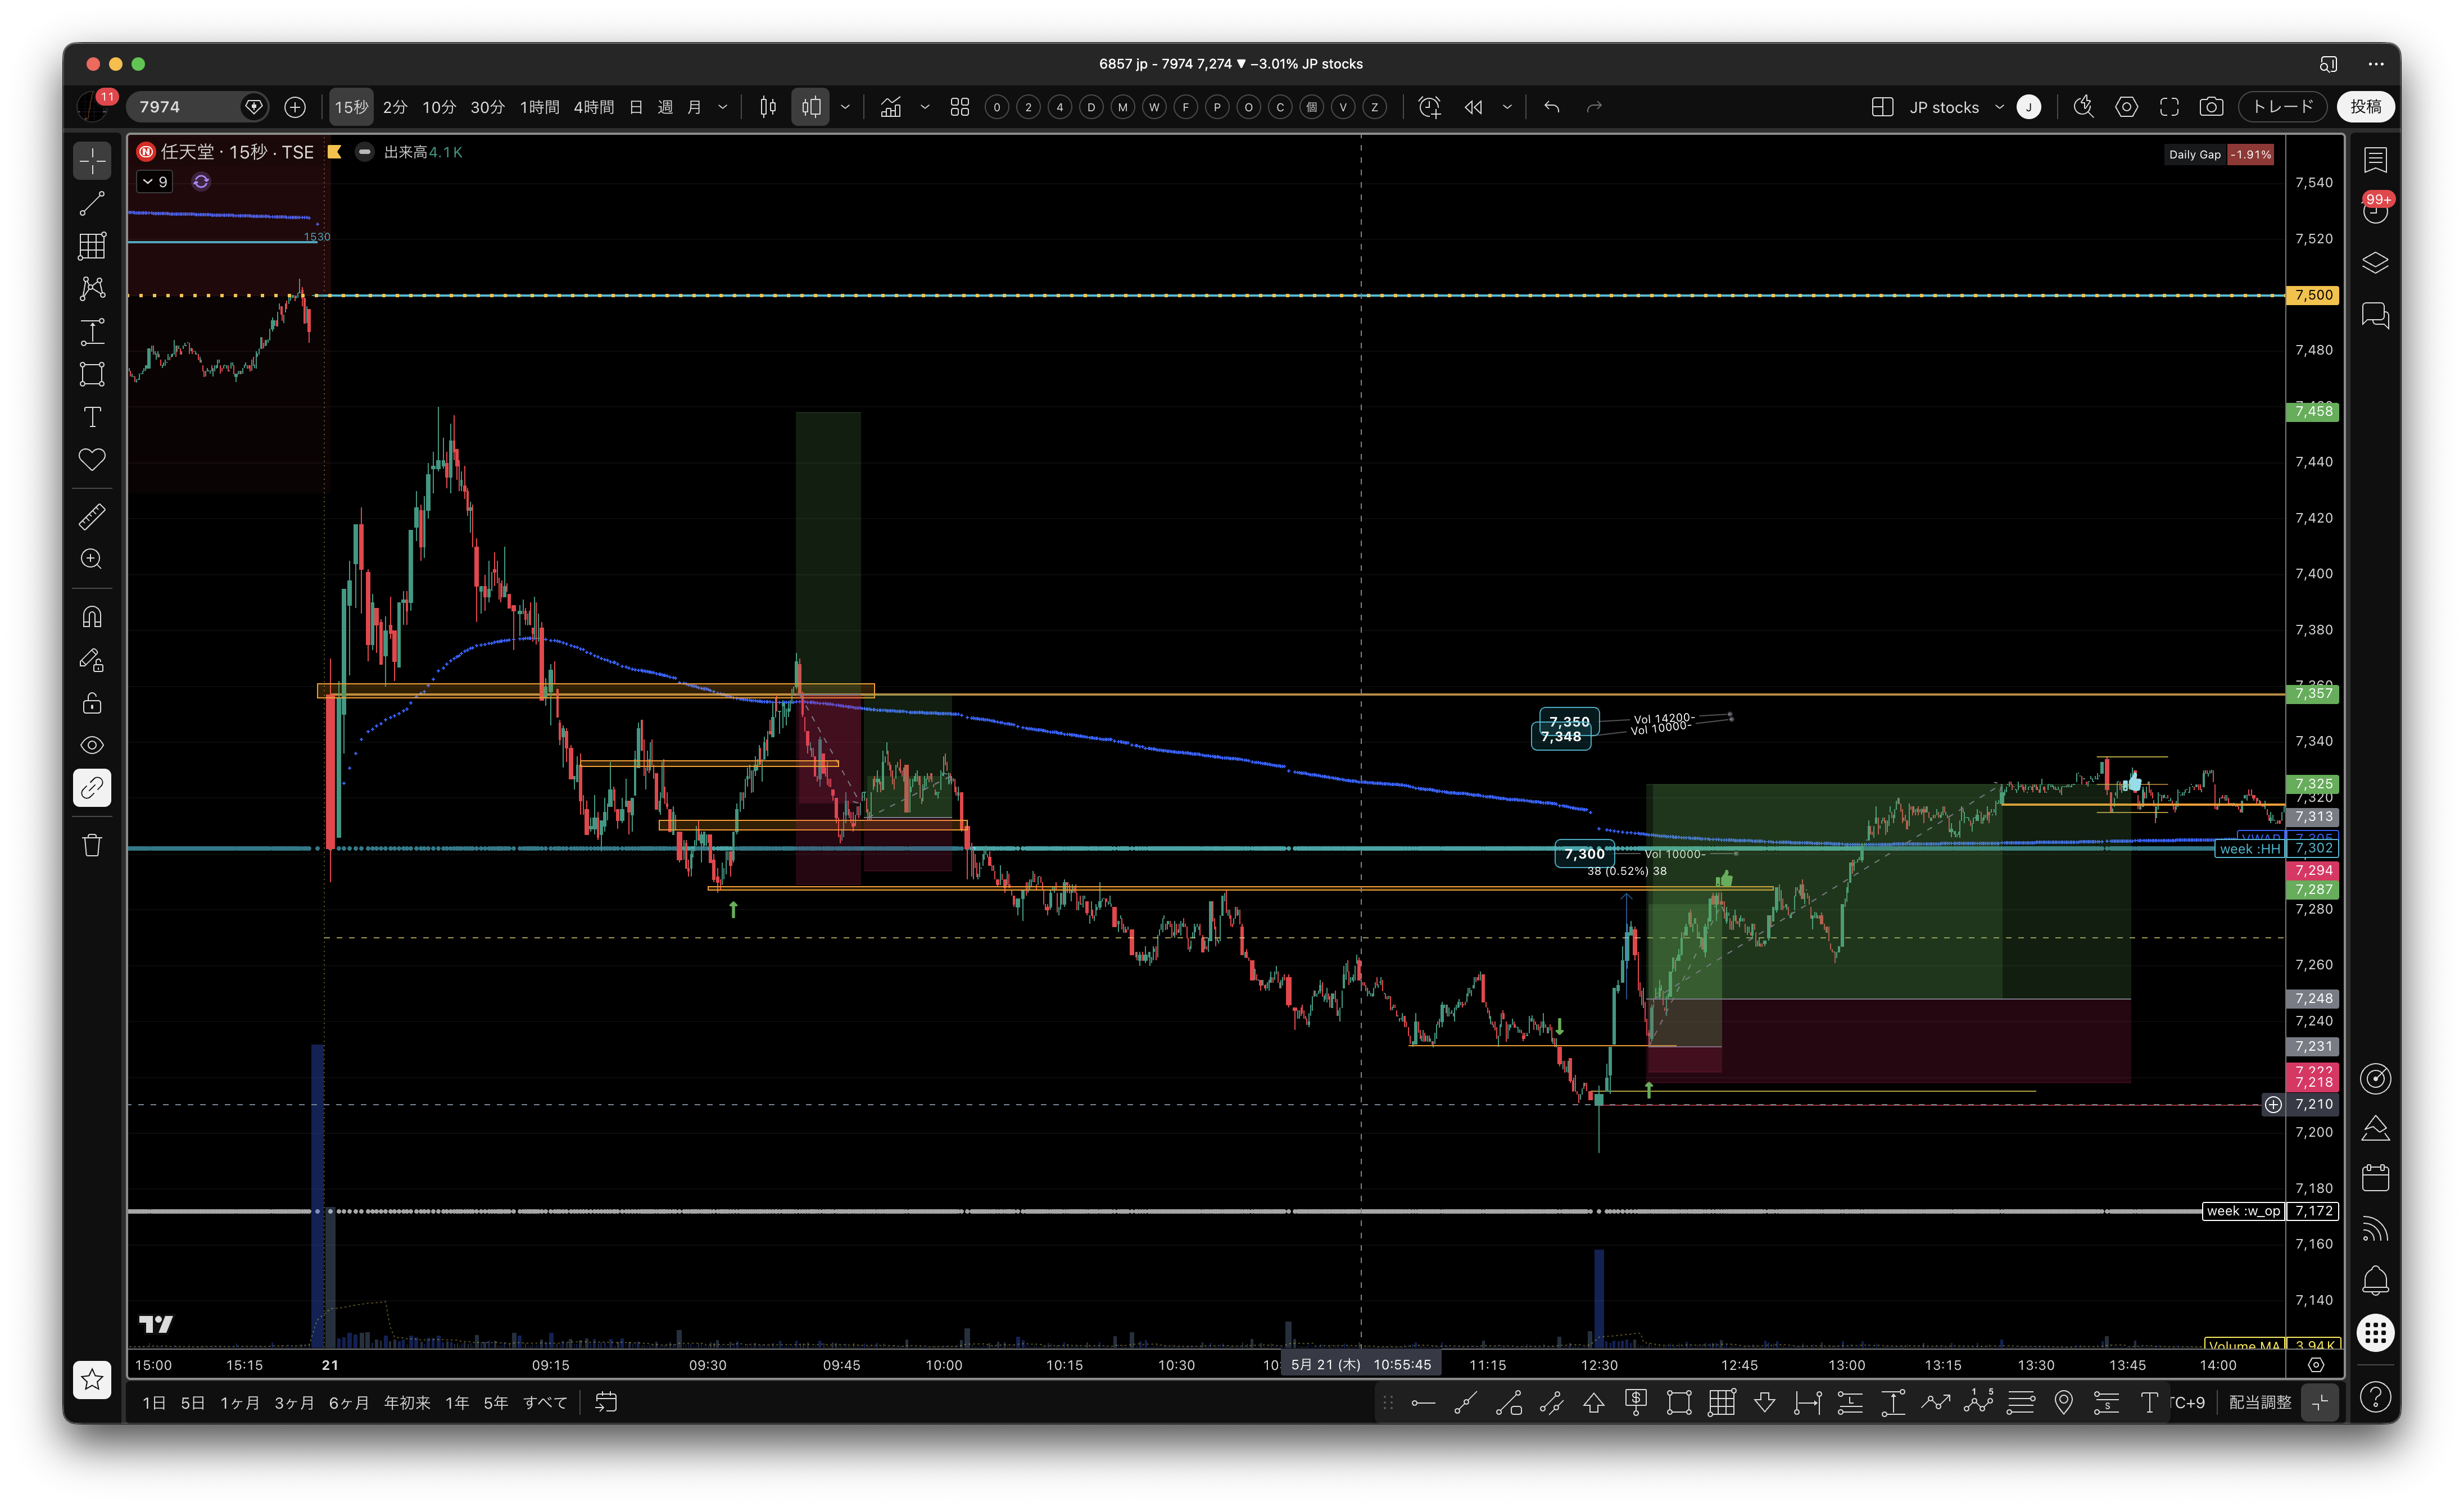Open the heart icons tool
The image size is (2464, 1507).
coord(92,460)
